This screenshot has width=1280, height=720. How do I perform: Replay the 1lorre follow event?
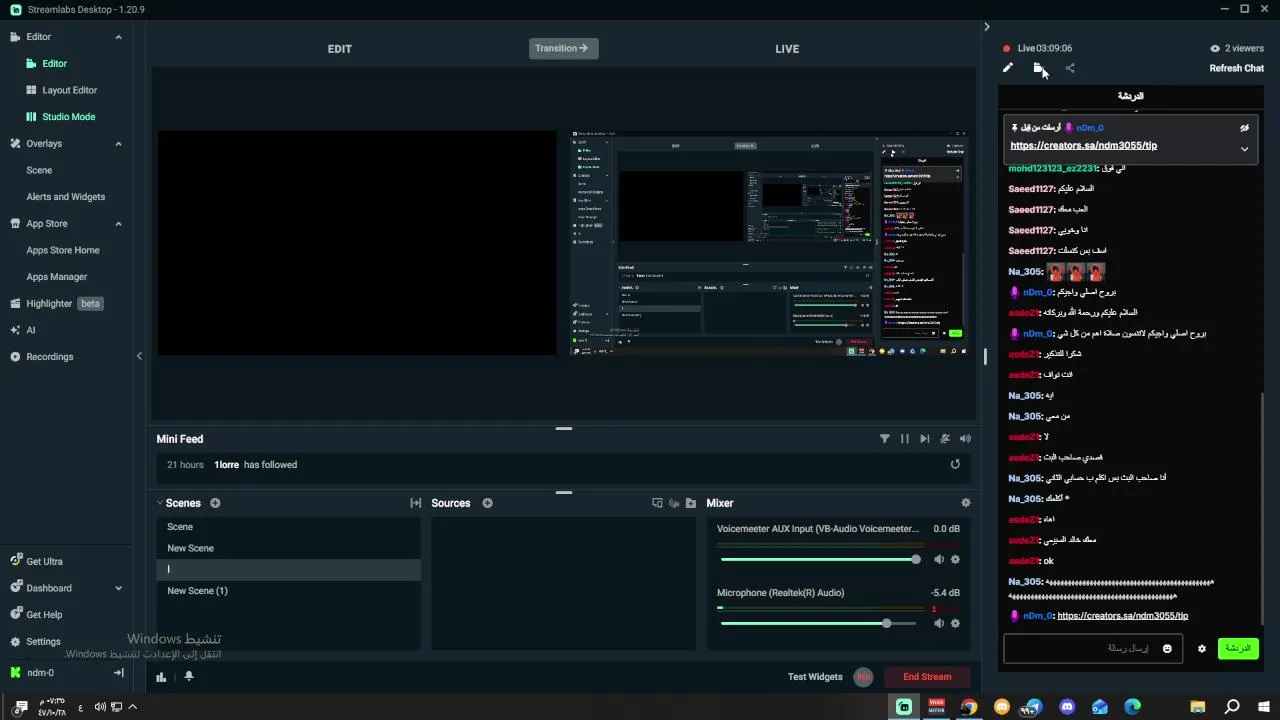[955, 464]
